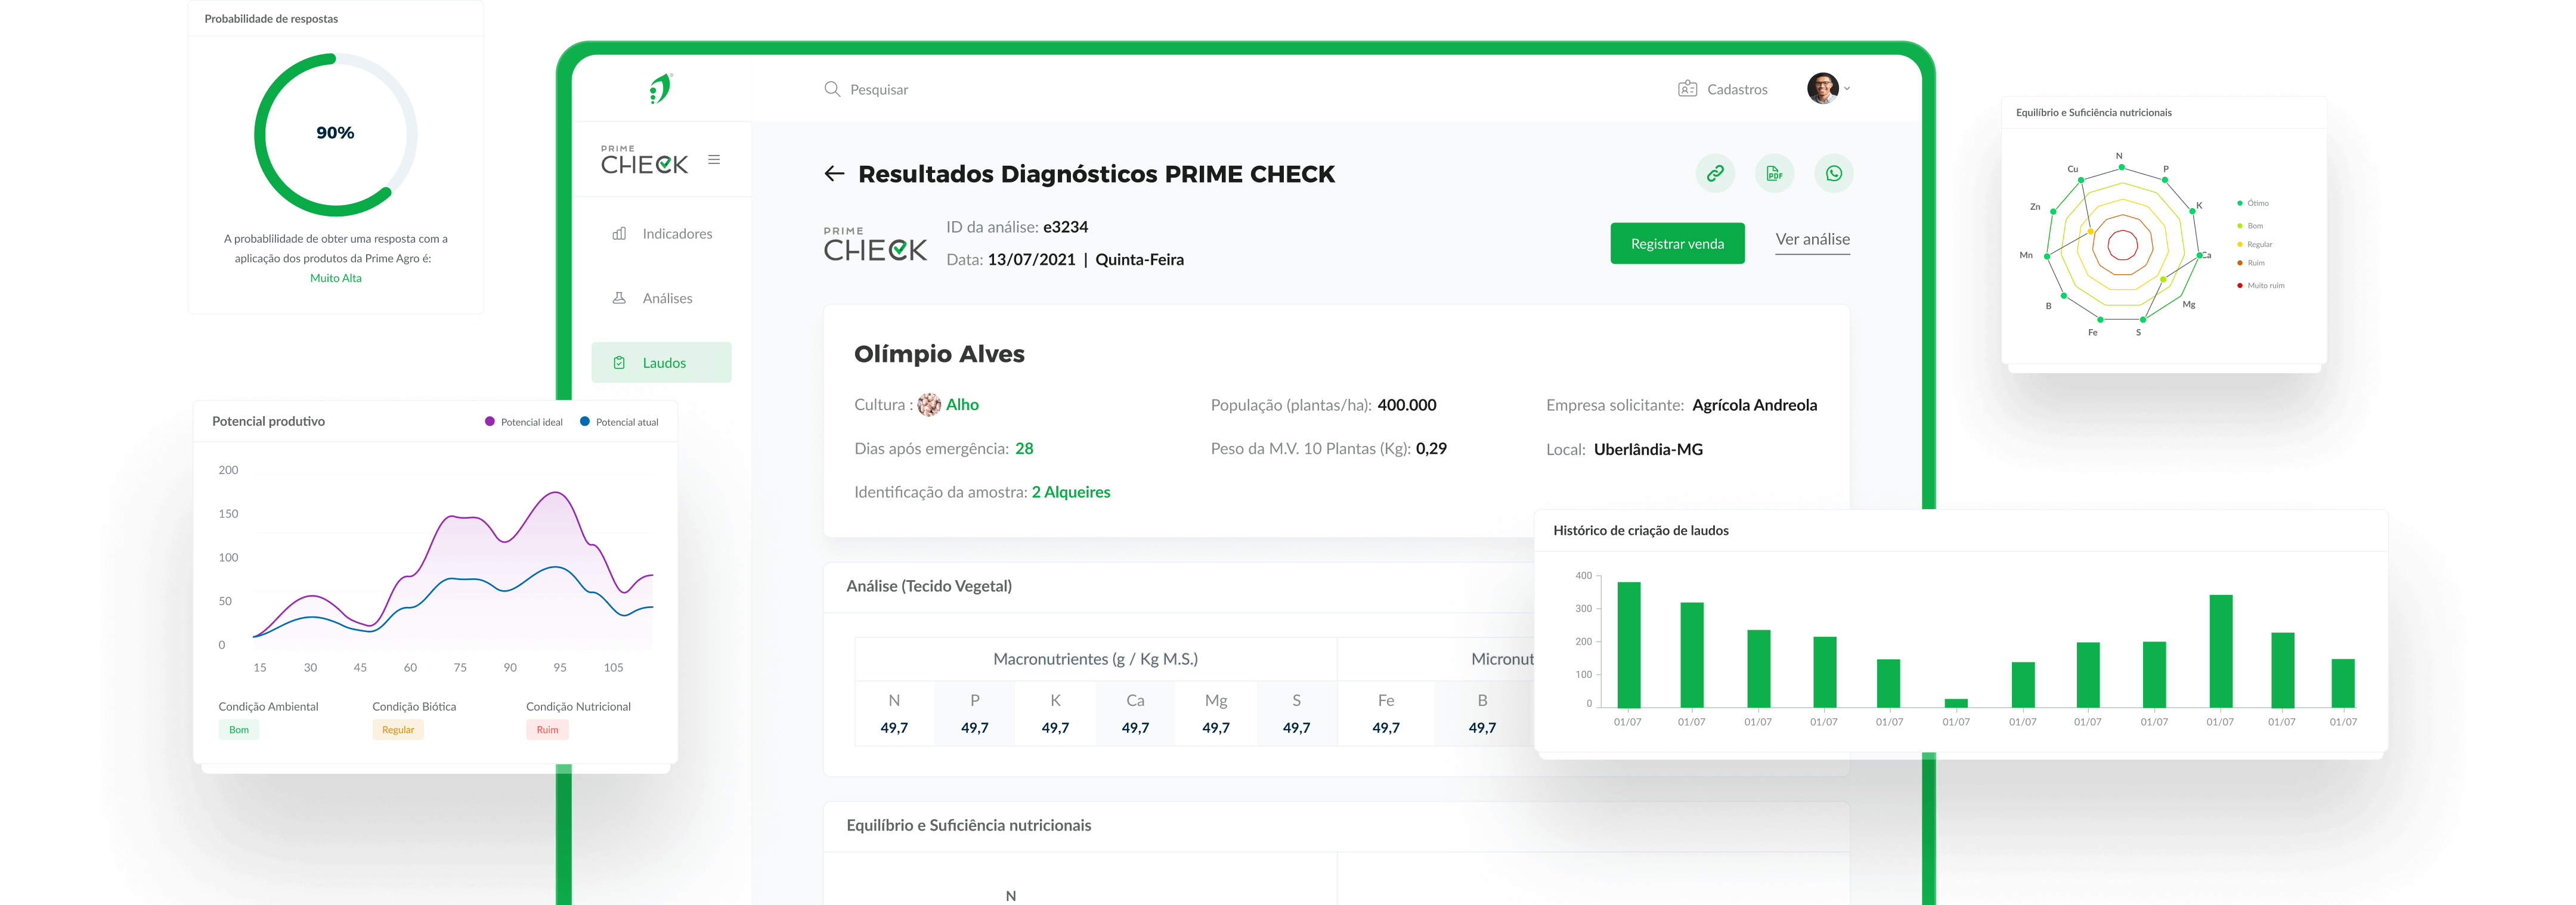Click the Regular biotic condition badge
Image resolution: width=2576 pixels, height=905 pixels.
[x=398, y=730]
